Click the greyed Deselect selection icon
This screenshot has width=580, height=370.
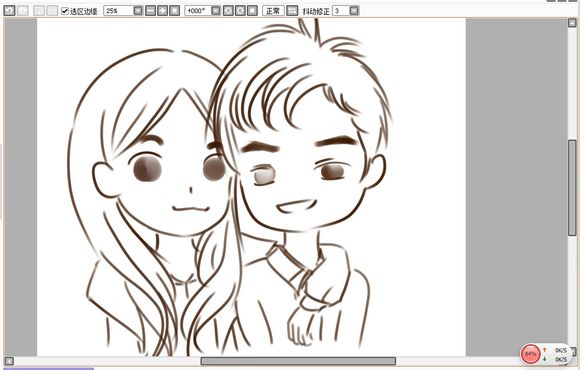point(39,11)
